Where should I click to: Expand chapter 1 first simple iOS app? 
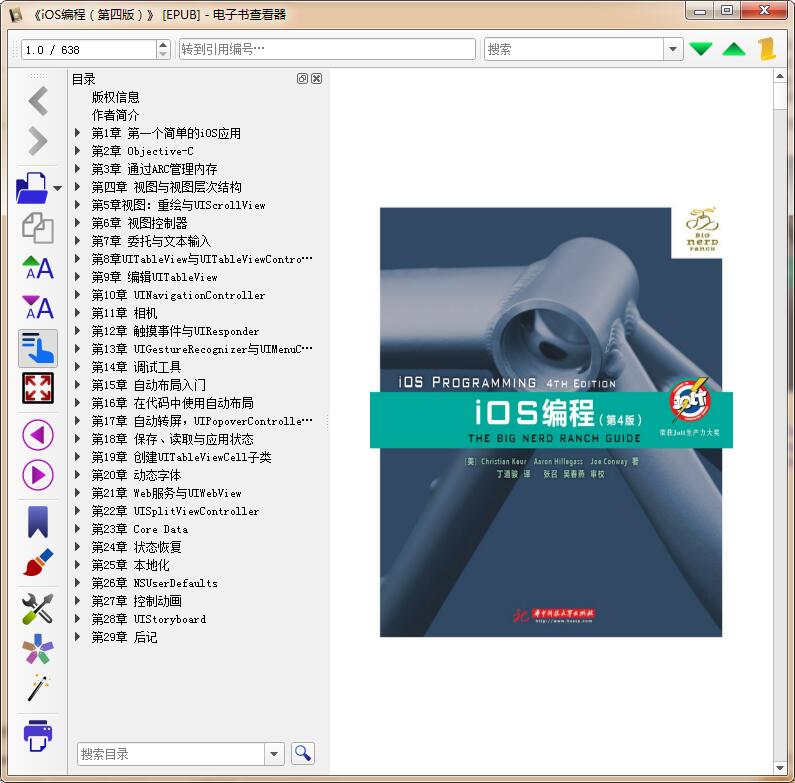tap(77, 133)
